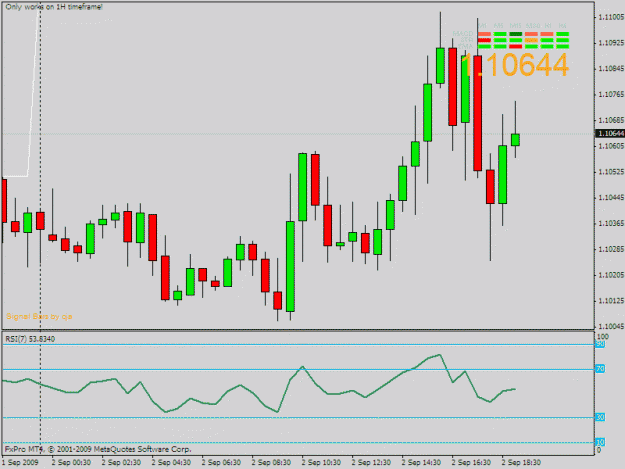Image resolution: width=625 pixels, height=469 pixels.
Task: Click the red STR M1 signal bar
Action: pyautogui.click(x=484, y=40)
